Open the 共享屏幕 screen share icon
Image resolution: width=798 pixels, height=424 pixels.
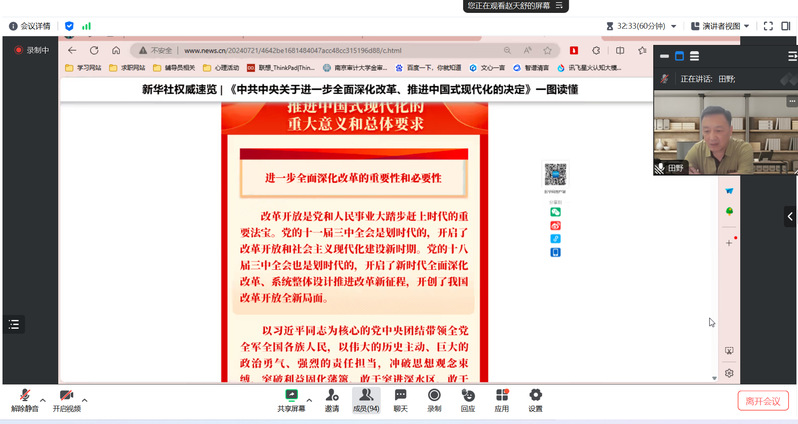(291, 399)
